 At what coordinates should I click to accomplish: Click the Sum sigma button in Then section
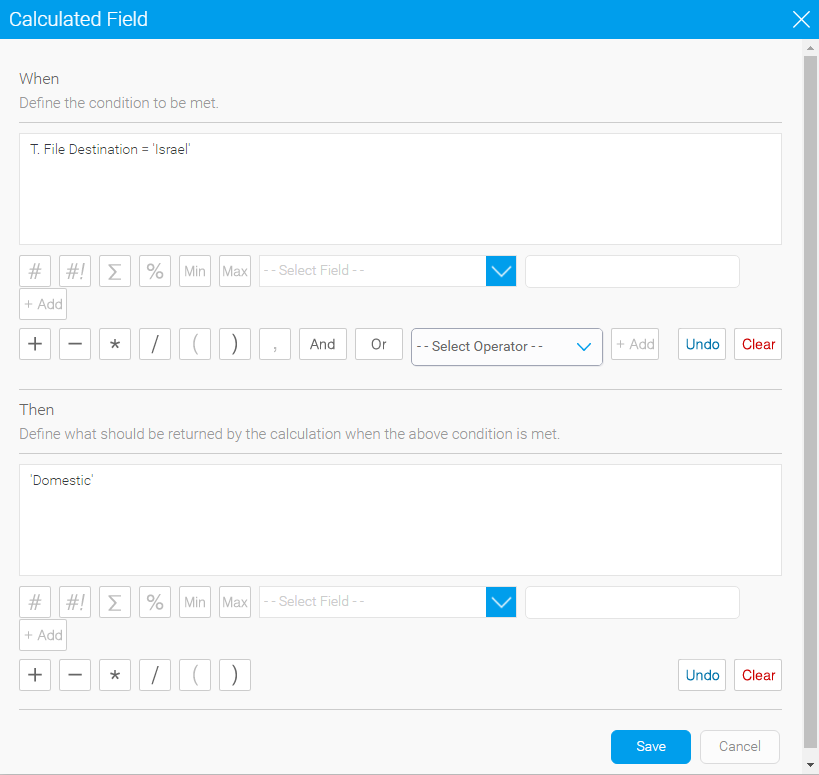point(115,602)
